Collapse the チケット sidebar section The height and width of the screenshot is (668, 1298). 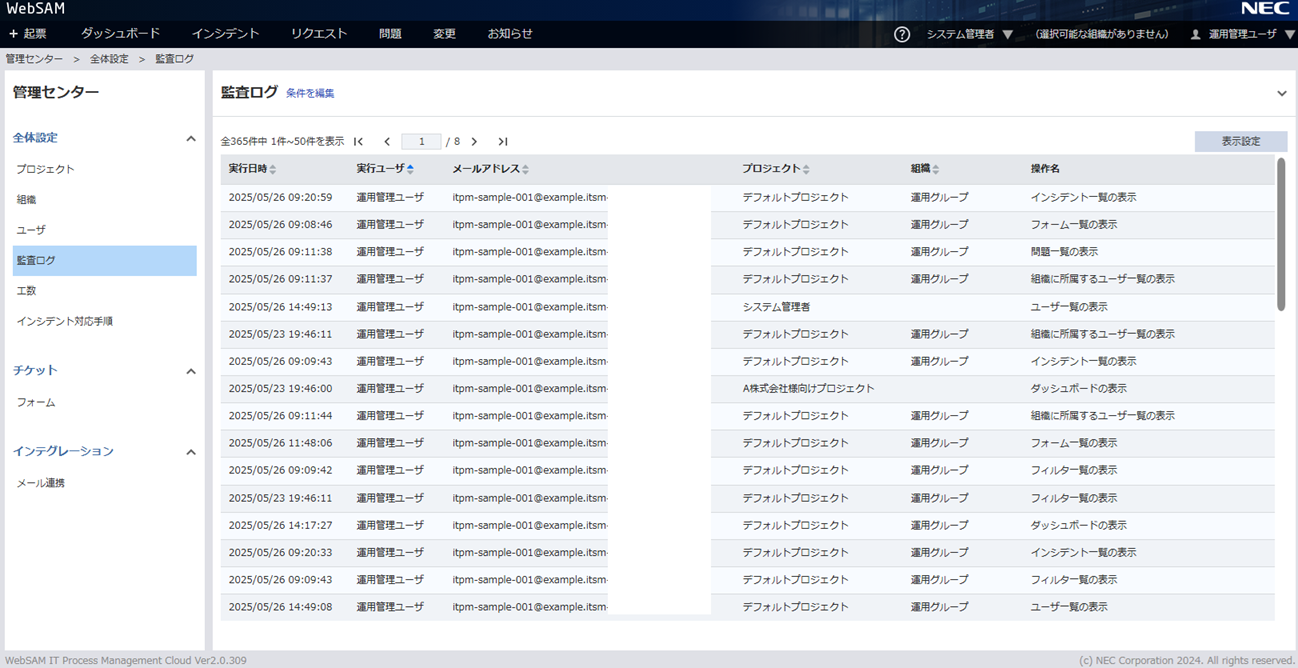tap(191, 371)
